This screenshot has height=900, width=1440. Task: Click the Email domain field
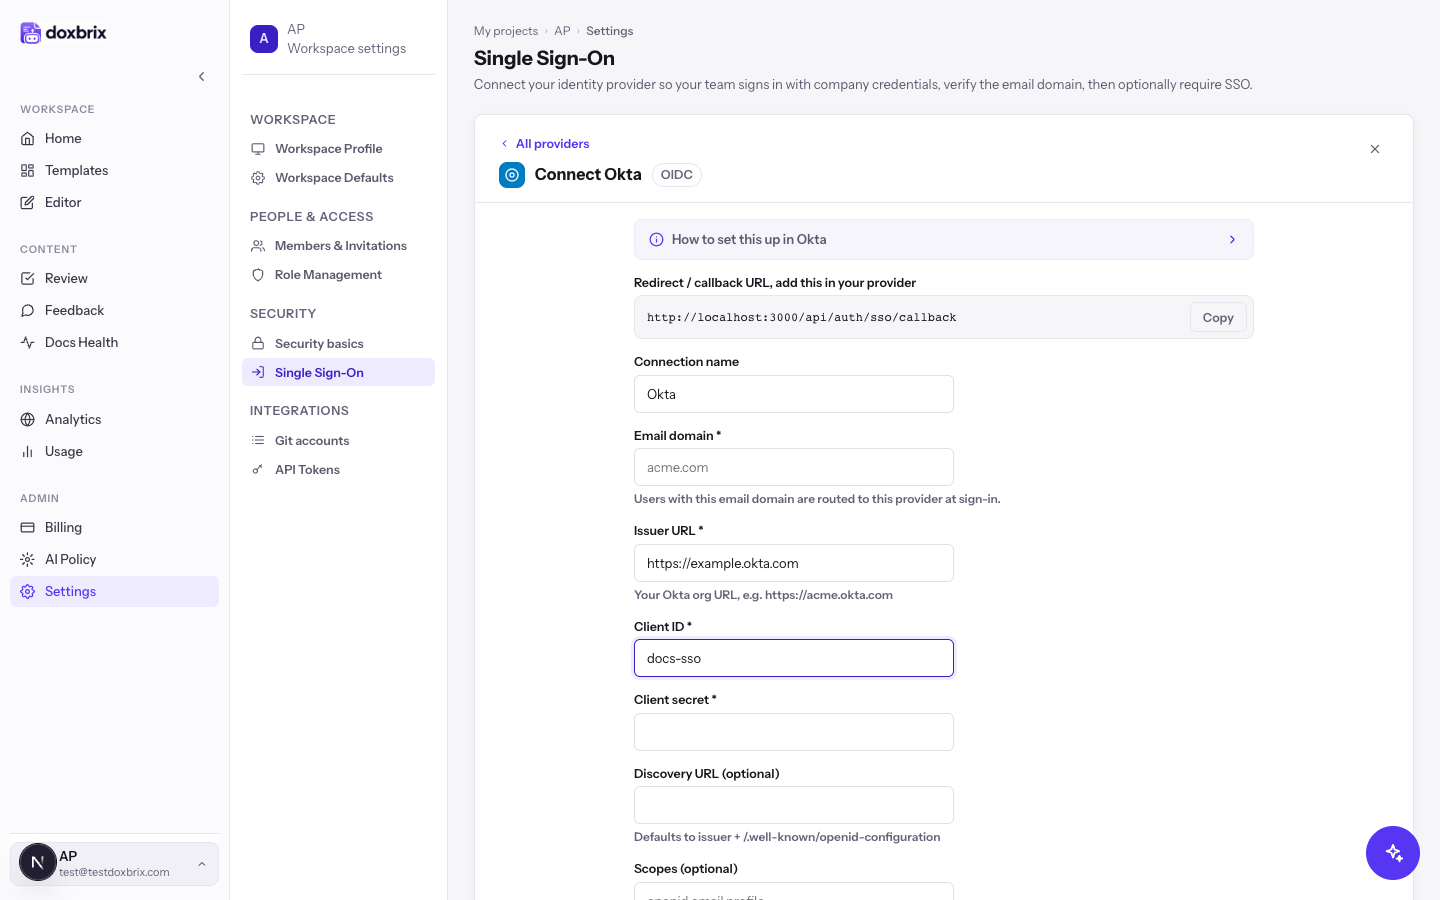(794, 467)
